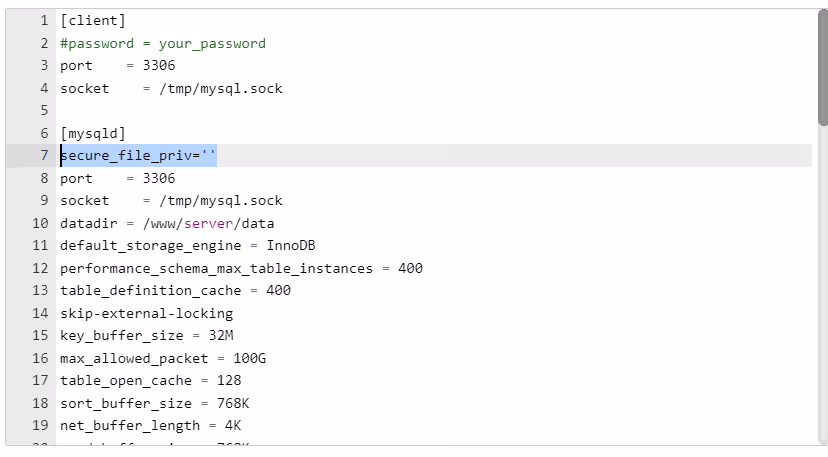Image resolution: width=828 pixels, height=457 pixels.
Task: Click line number 10 in the gutter
Action: [40, 223]
